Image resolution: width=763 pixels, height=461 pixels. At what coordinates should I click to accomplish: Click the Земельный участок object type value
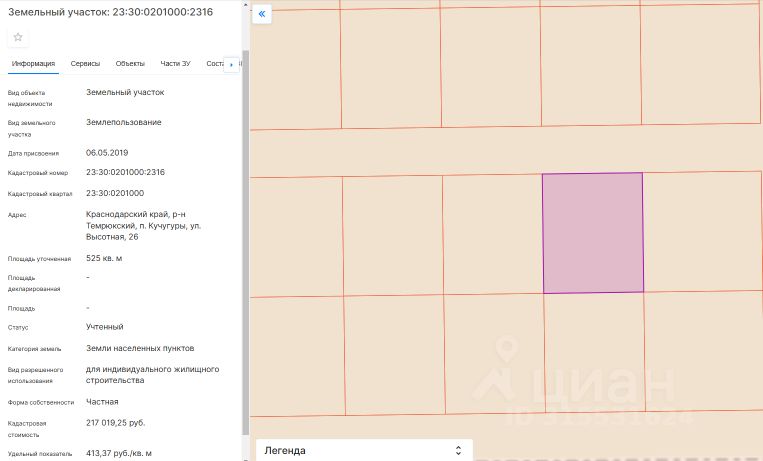click(125, 92)
